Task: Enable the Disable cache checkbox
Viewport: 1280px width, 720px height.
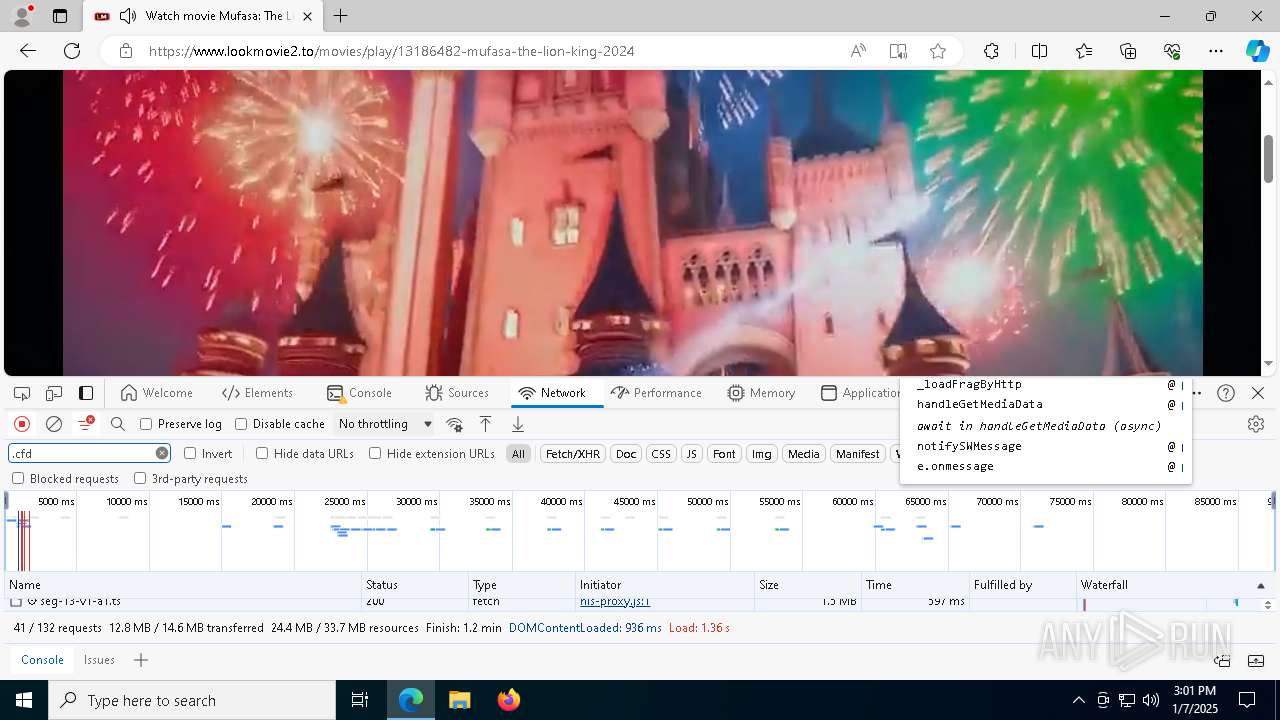Action: [x=241, y=424]
